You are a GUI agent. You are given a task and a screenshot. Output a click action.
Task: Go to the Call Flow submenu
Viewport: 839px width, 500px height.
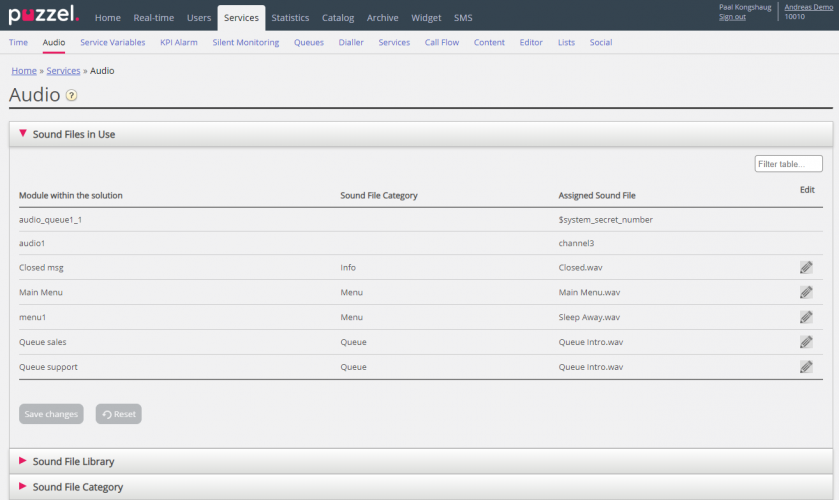tap(441, 42)
